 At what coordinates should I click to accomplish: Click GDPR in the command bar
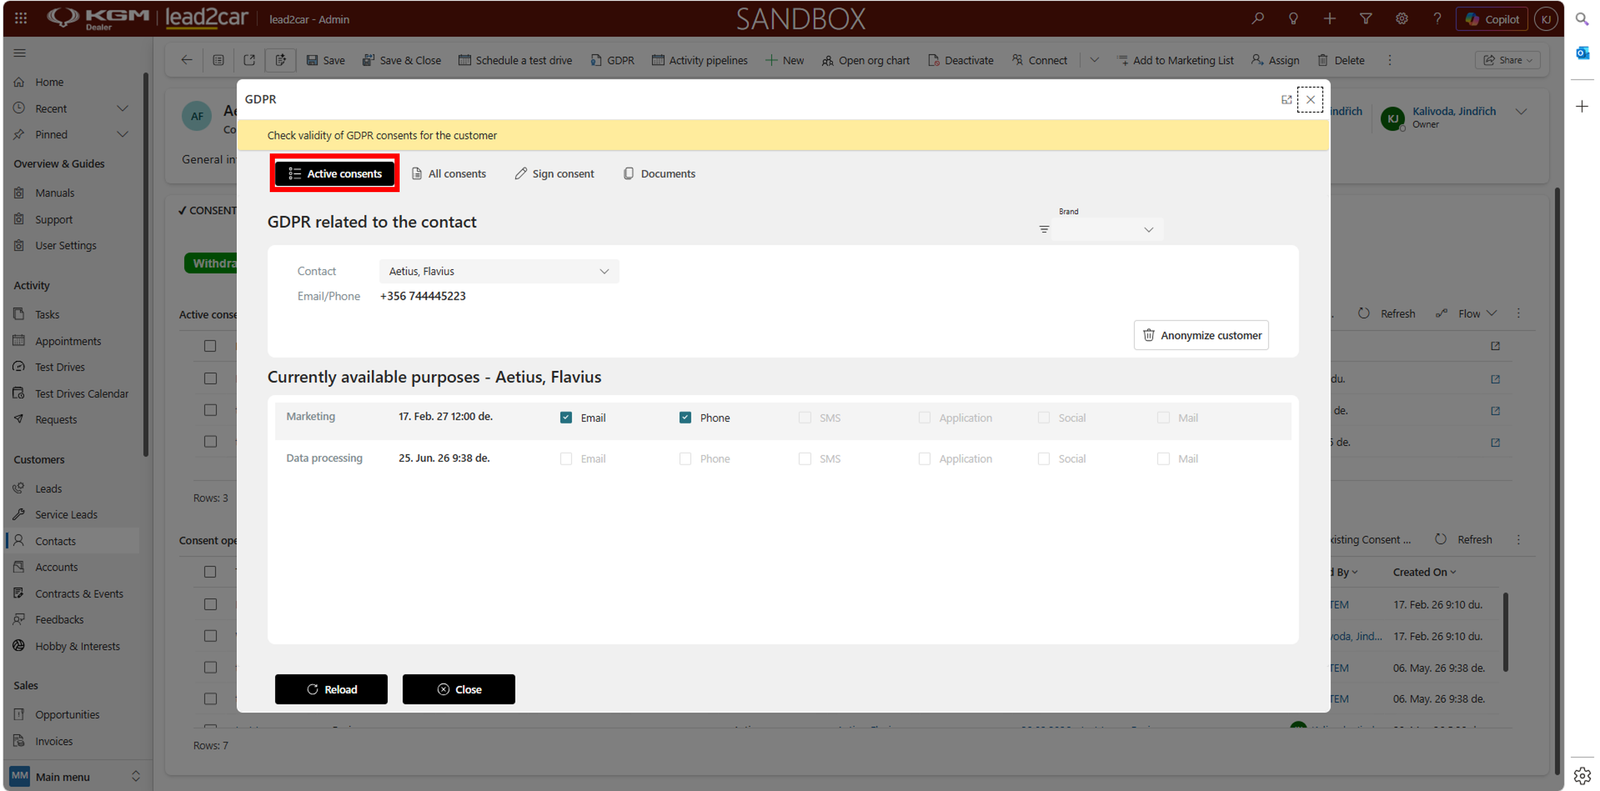coord(612,60)
